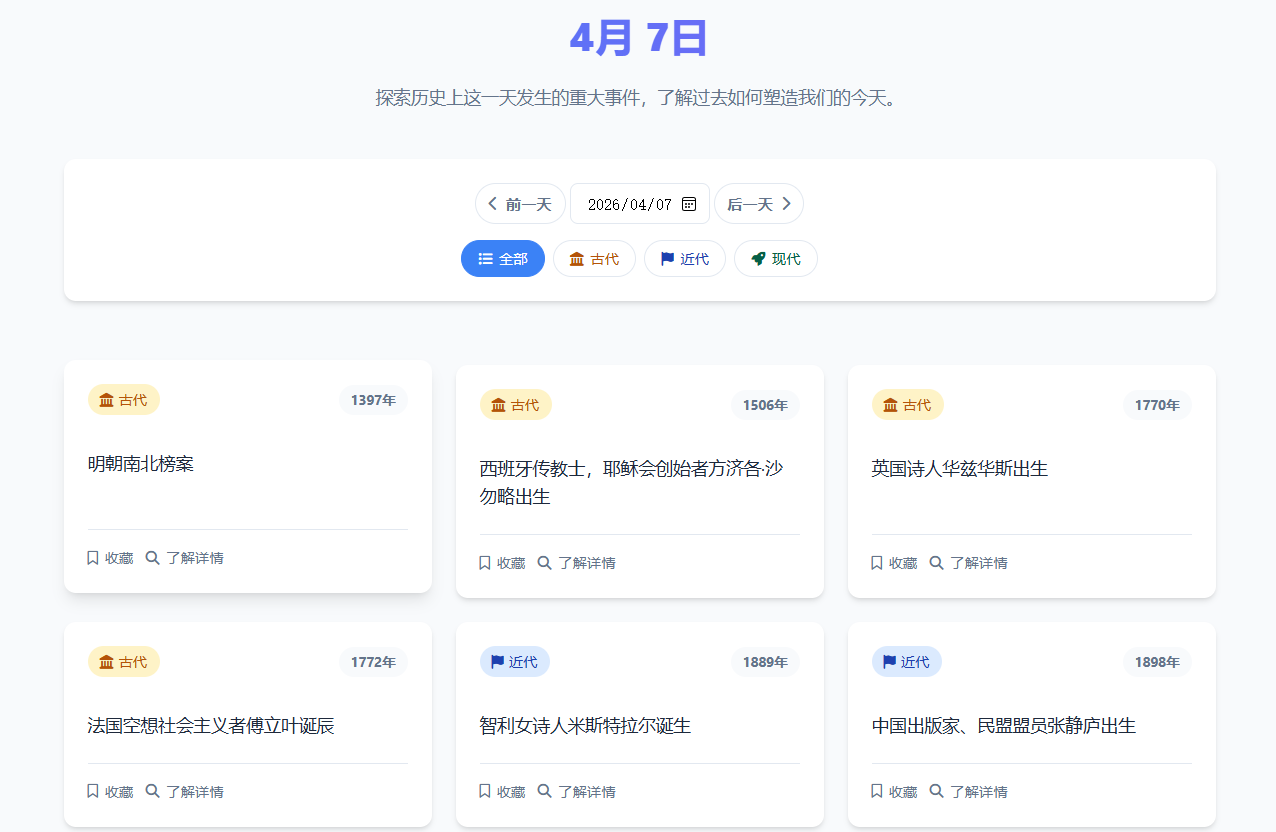Filter events by 古代 category
This screenshot has height=832, width=1276.
click(594, 259)
